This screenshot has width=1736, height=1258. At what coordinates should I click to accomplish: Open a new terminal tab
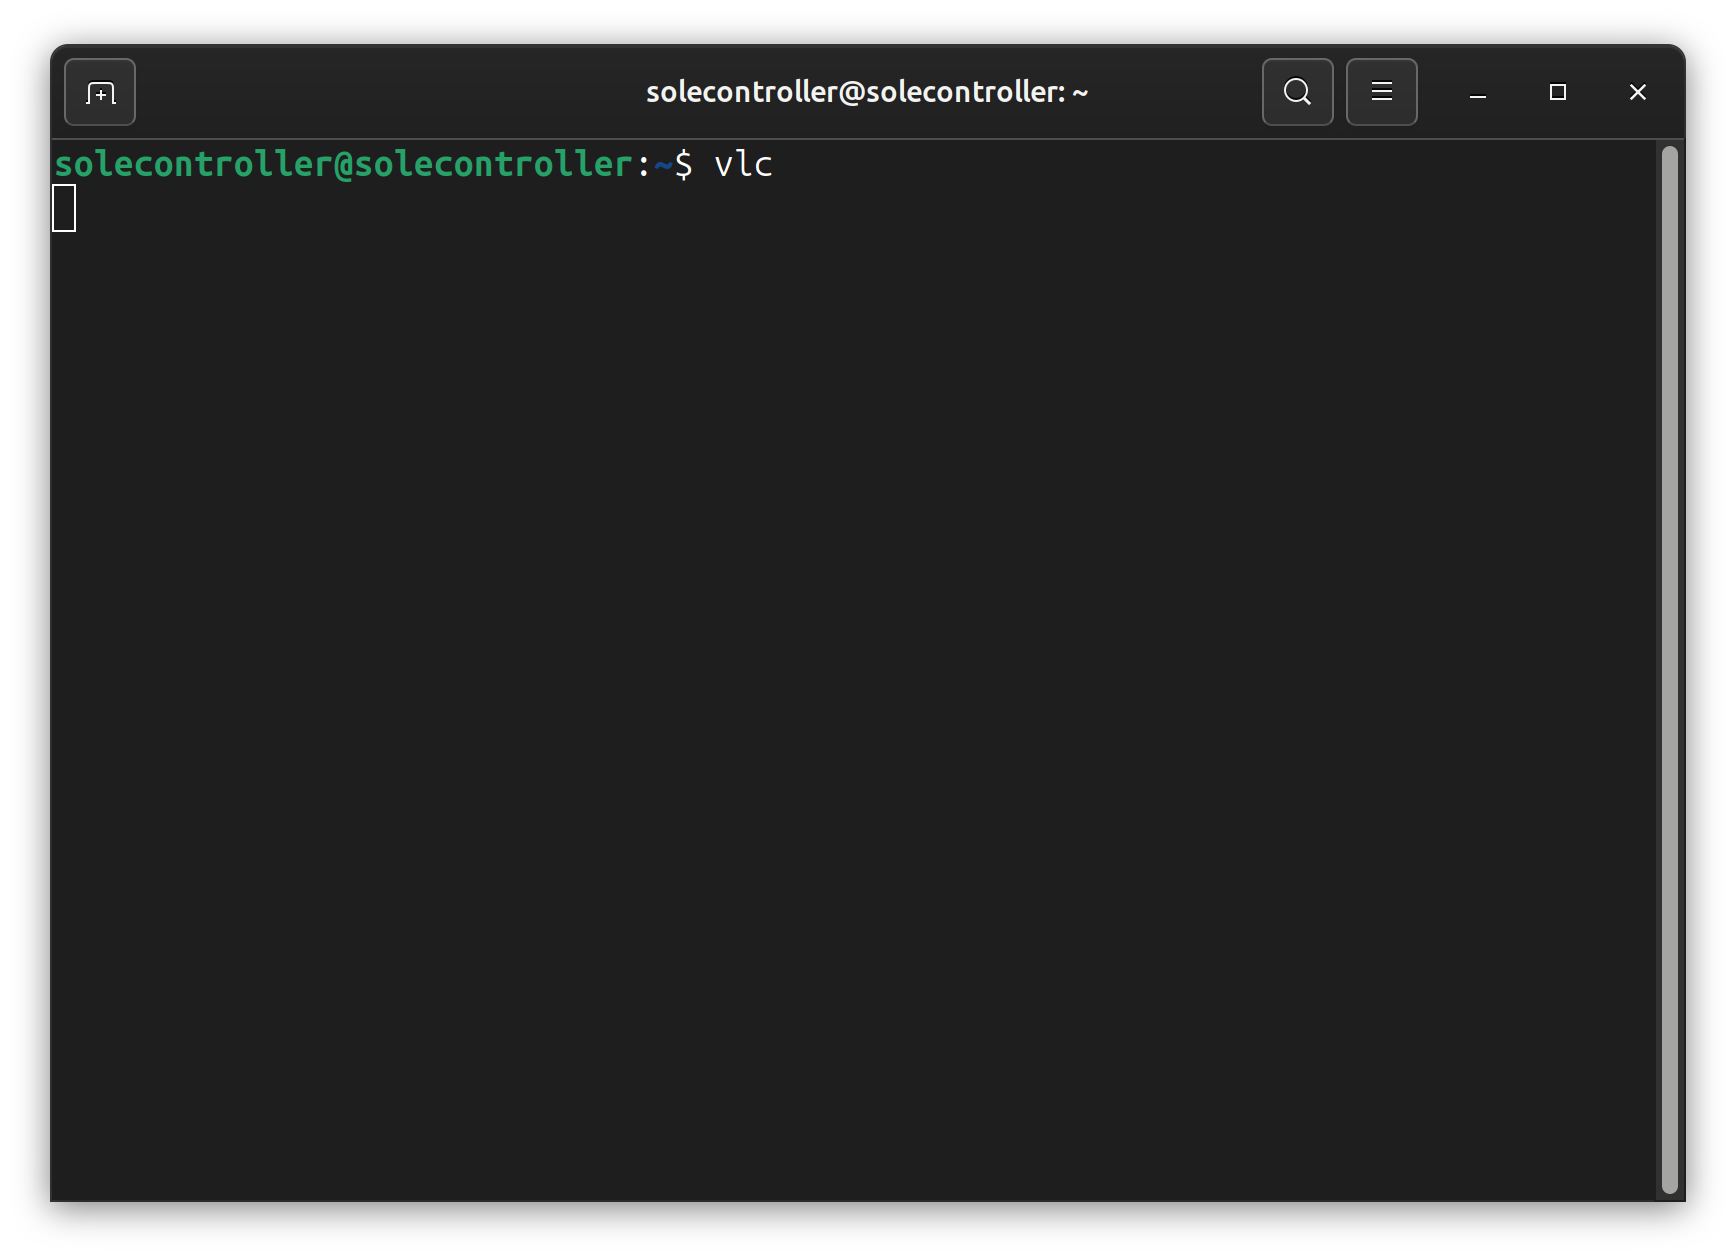point(100,92)
